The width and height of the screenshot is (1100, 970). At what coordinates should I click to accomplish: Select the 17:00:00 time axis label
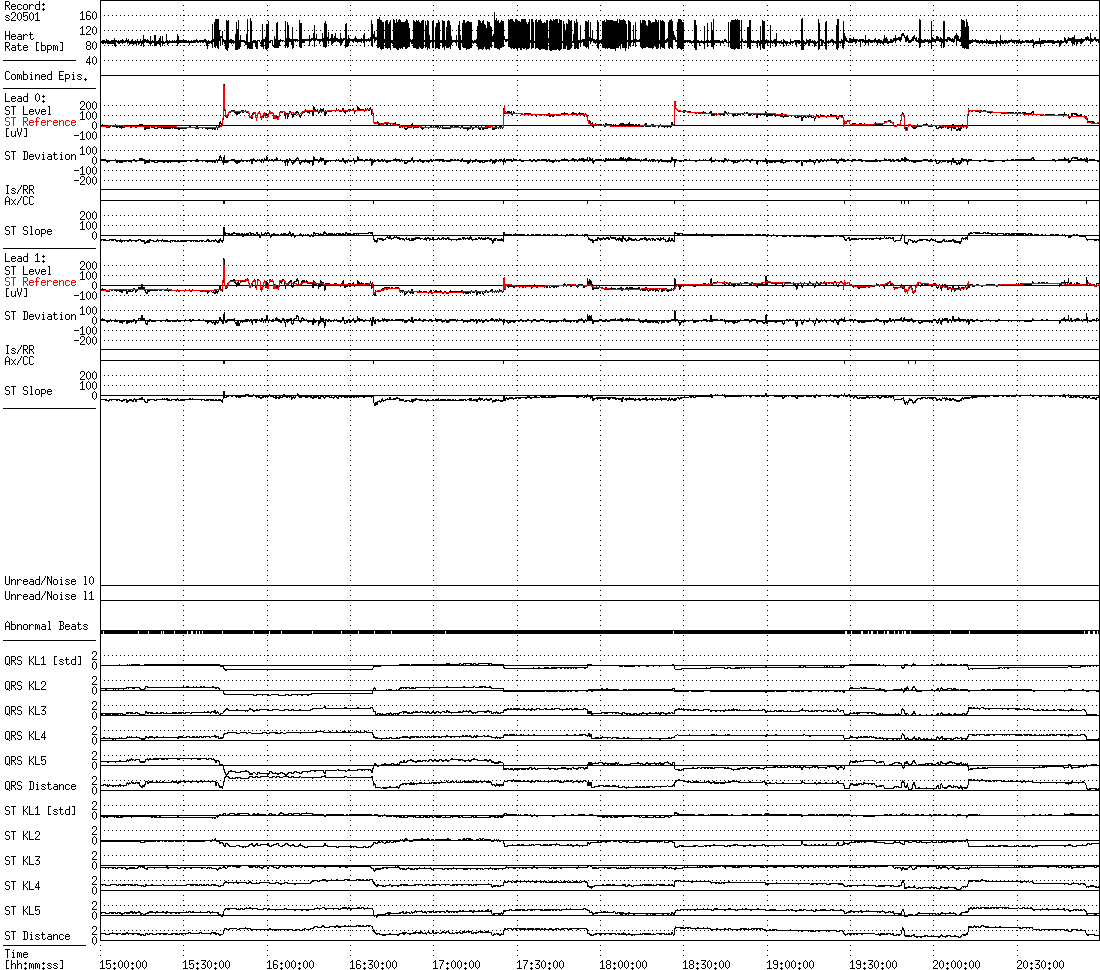(457, 964)
